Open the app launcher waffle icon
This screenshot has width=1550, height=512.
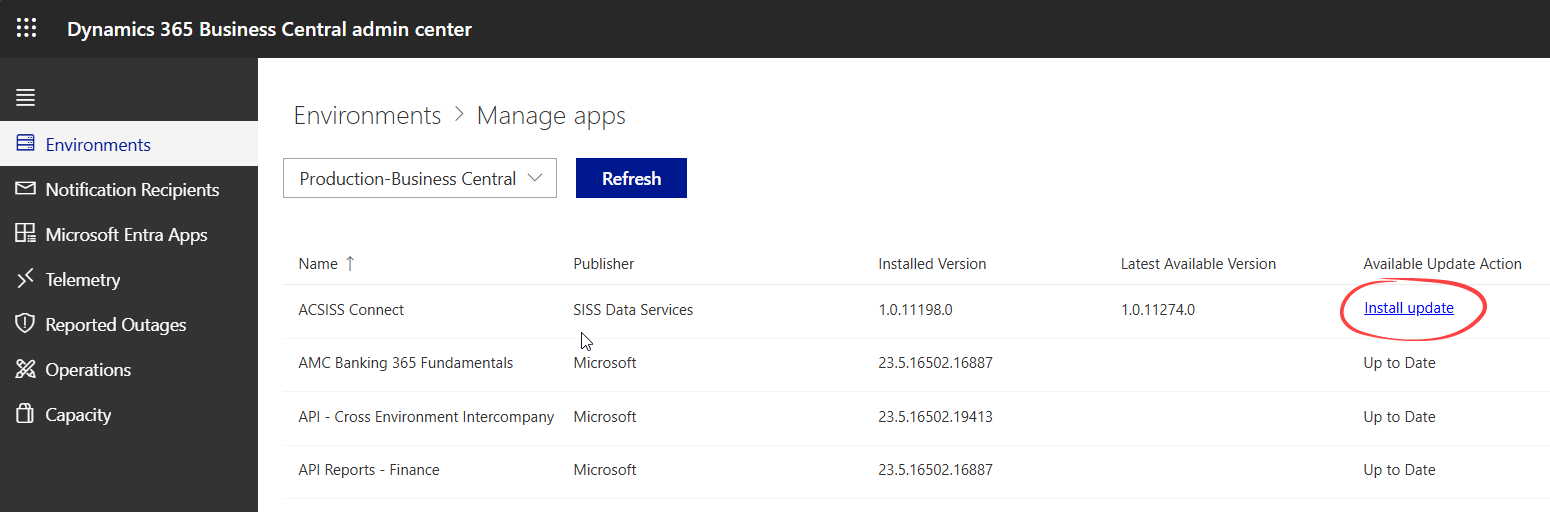pos(26,28)
